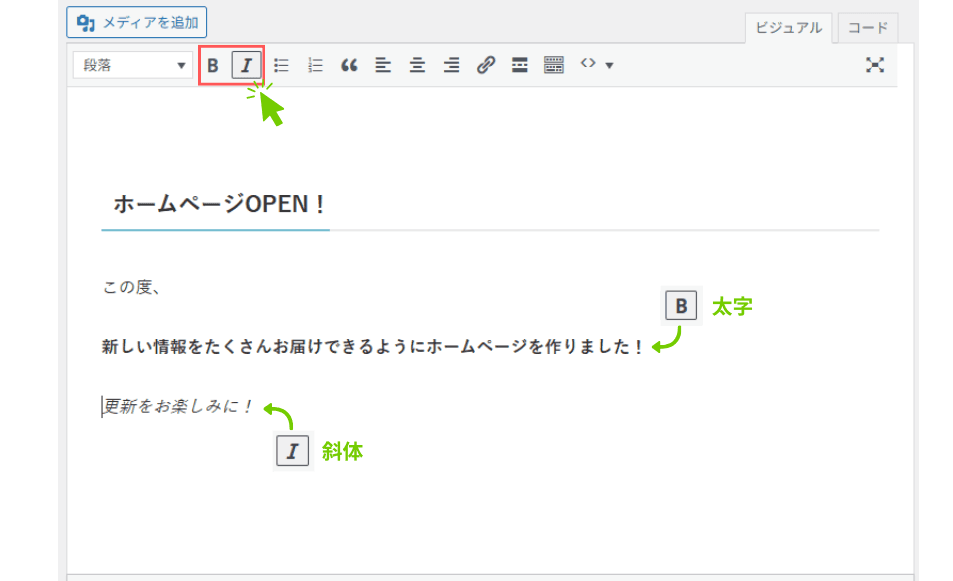This screenshot has width=953, height=581.
Task: Insert a numbered list
Action: 315,65
